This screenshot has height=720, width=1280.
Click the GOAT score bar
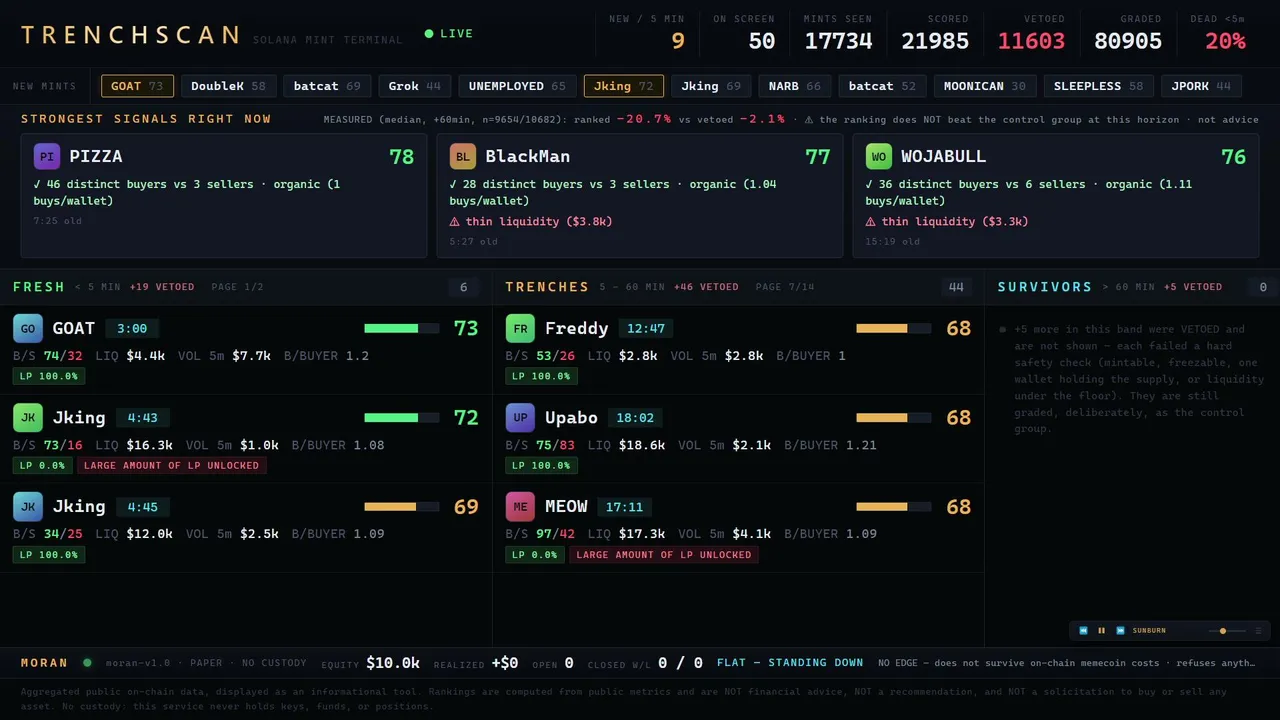[401, 328]
